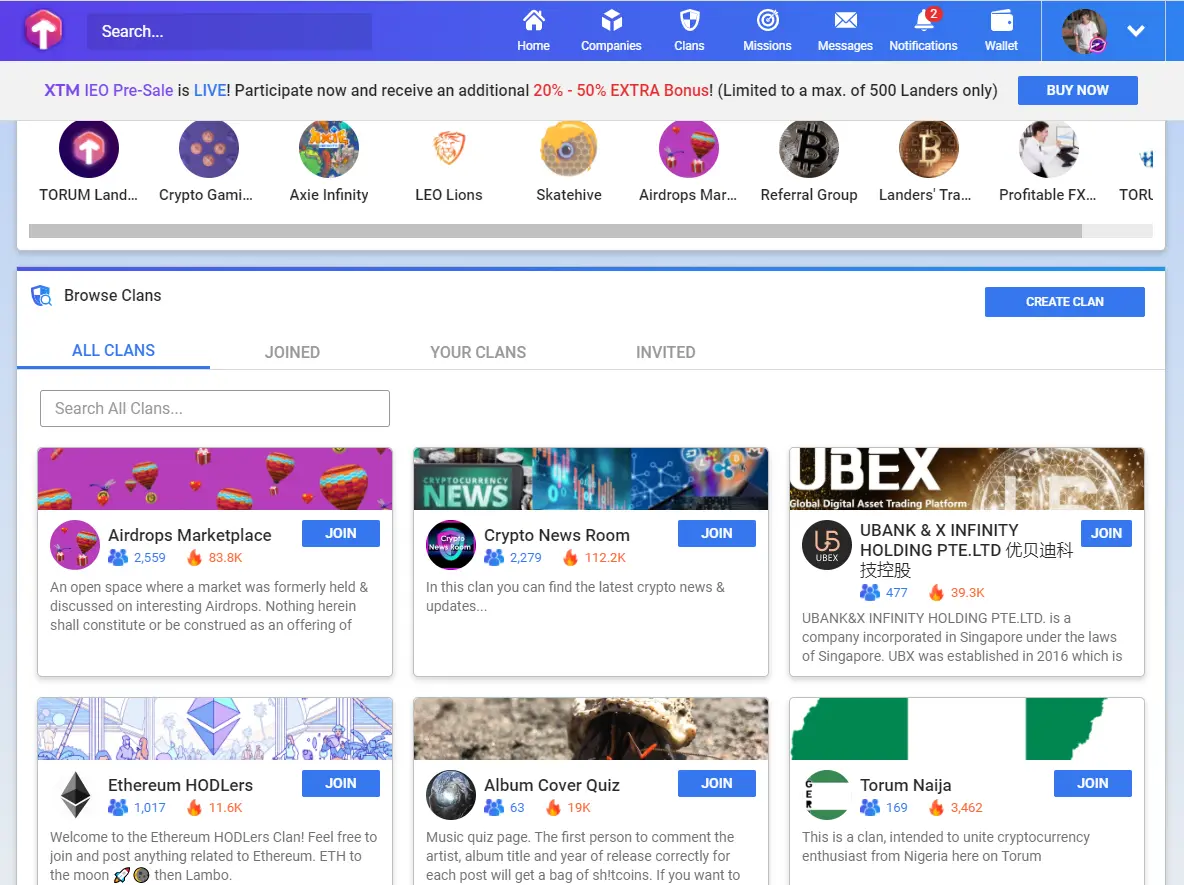Click the Ethereum diamond logo avatar

click(x=75, y=794)
